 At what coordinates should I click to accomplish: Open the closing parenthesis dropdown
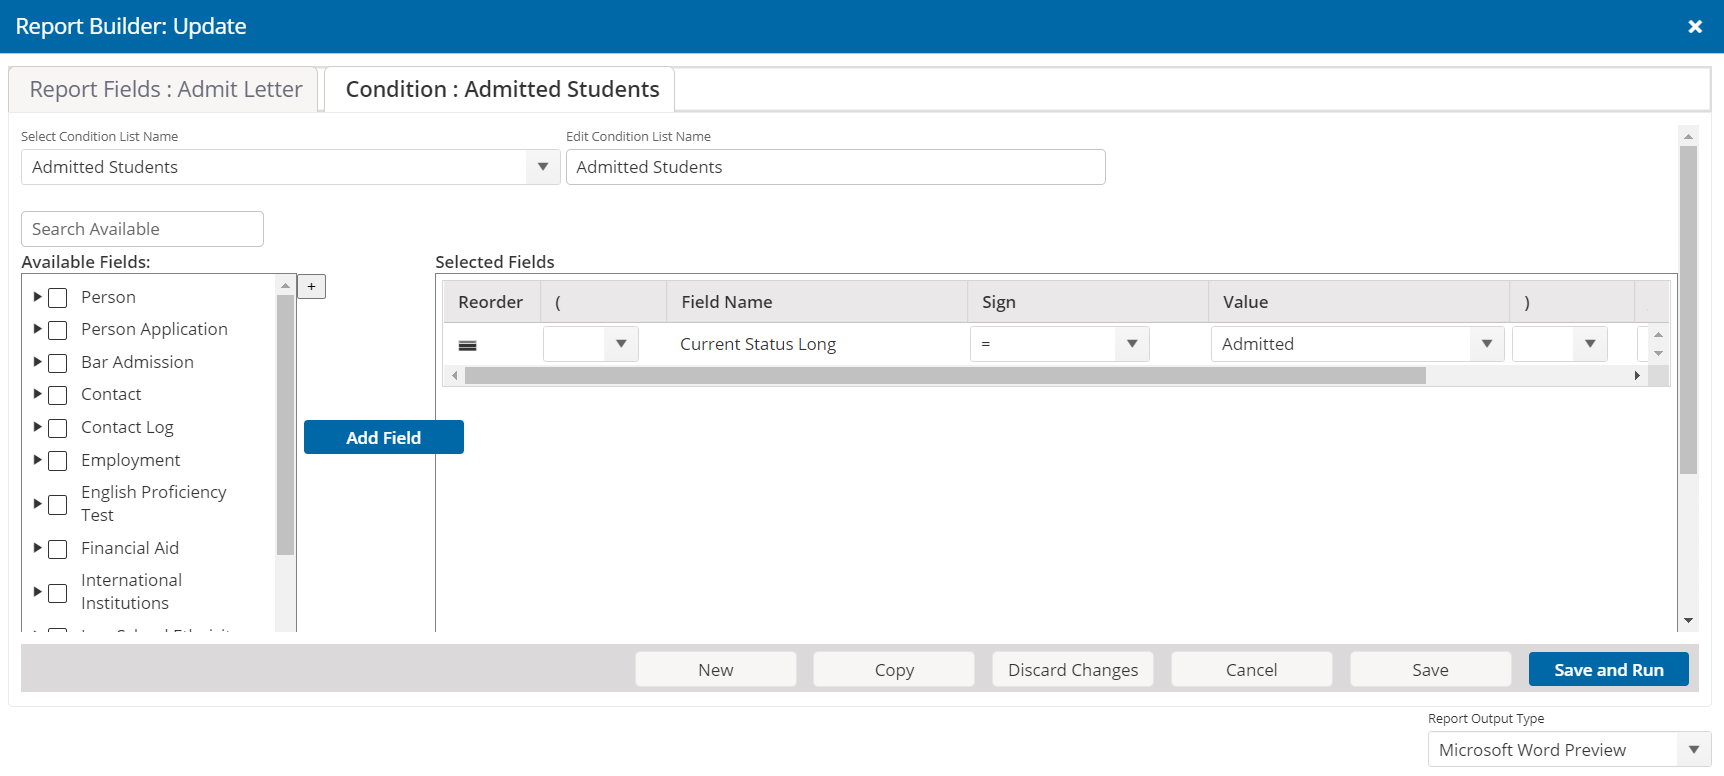click(1560, 344)
